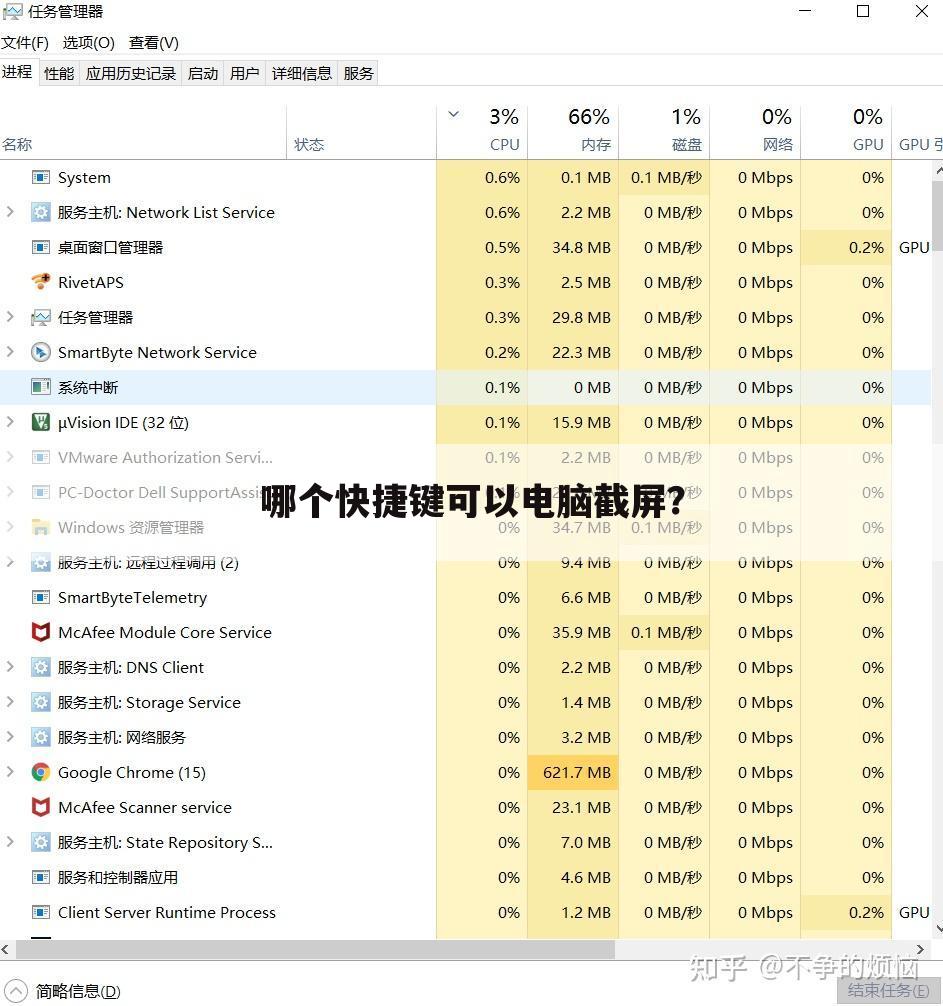
Task: Sort processes by the 磁盘 column
Action: tap(665, 132)
